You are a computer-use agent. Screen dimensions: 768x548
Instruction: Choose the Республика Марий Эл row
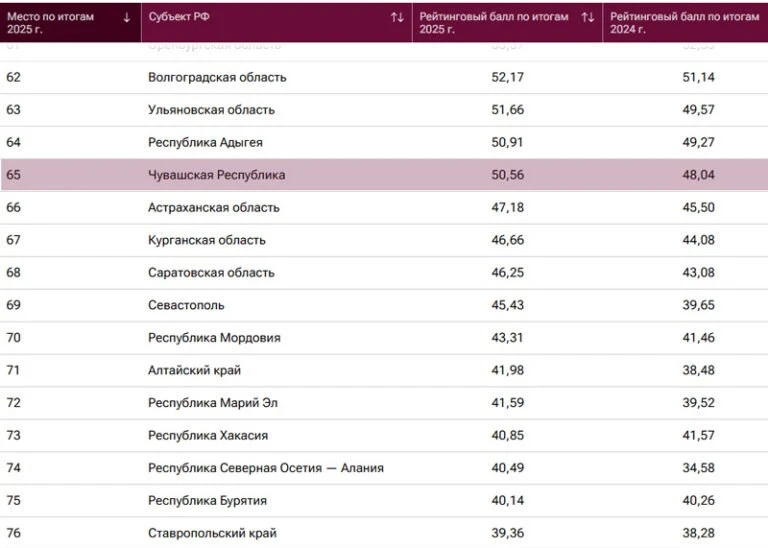coord(384,403)
